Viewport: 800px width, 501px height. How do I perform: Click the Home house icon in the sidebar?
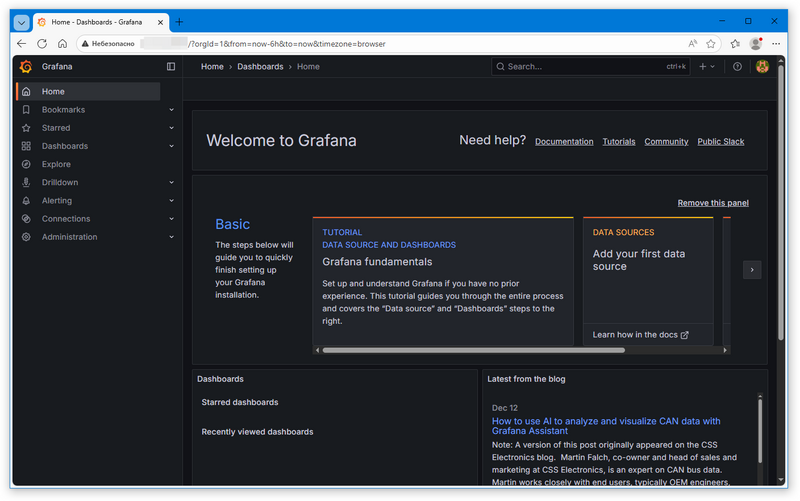[x=26, y=91]
